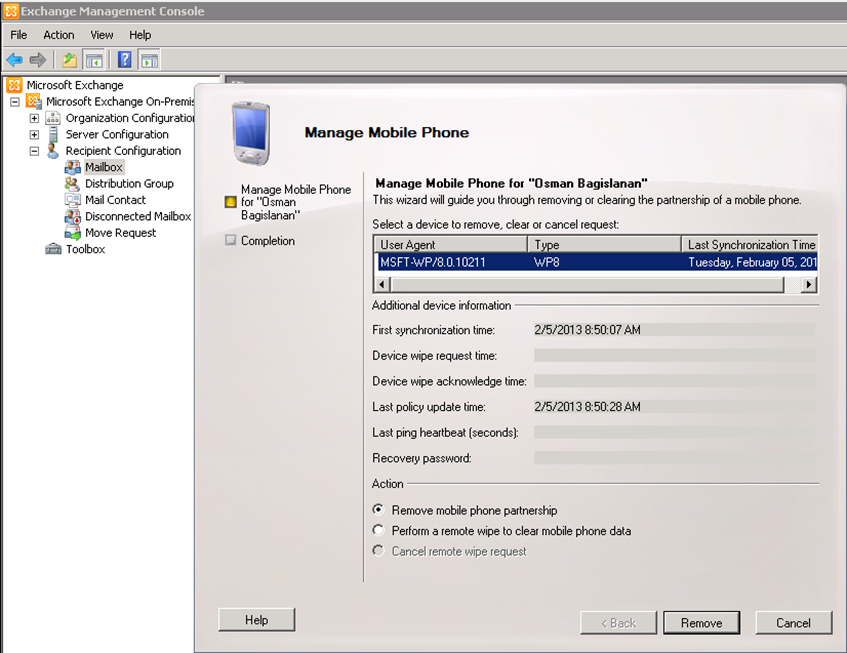The width and height of the screenshot is (847, 653).
Task: Select Perform a remote wipe option
Action: (x=379, y=530)
